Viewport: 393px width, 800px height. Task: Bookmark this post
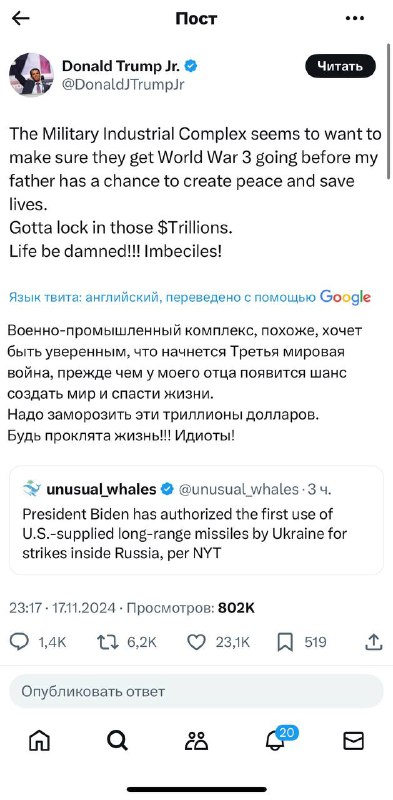coord(285,642)
